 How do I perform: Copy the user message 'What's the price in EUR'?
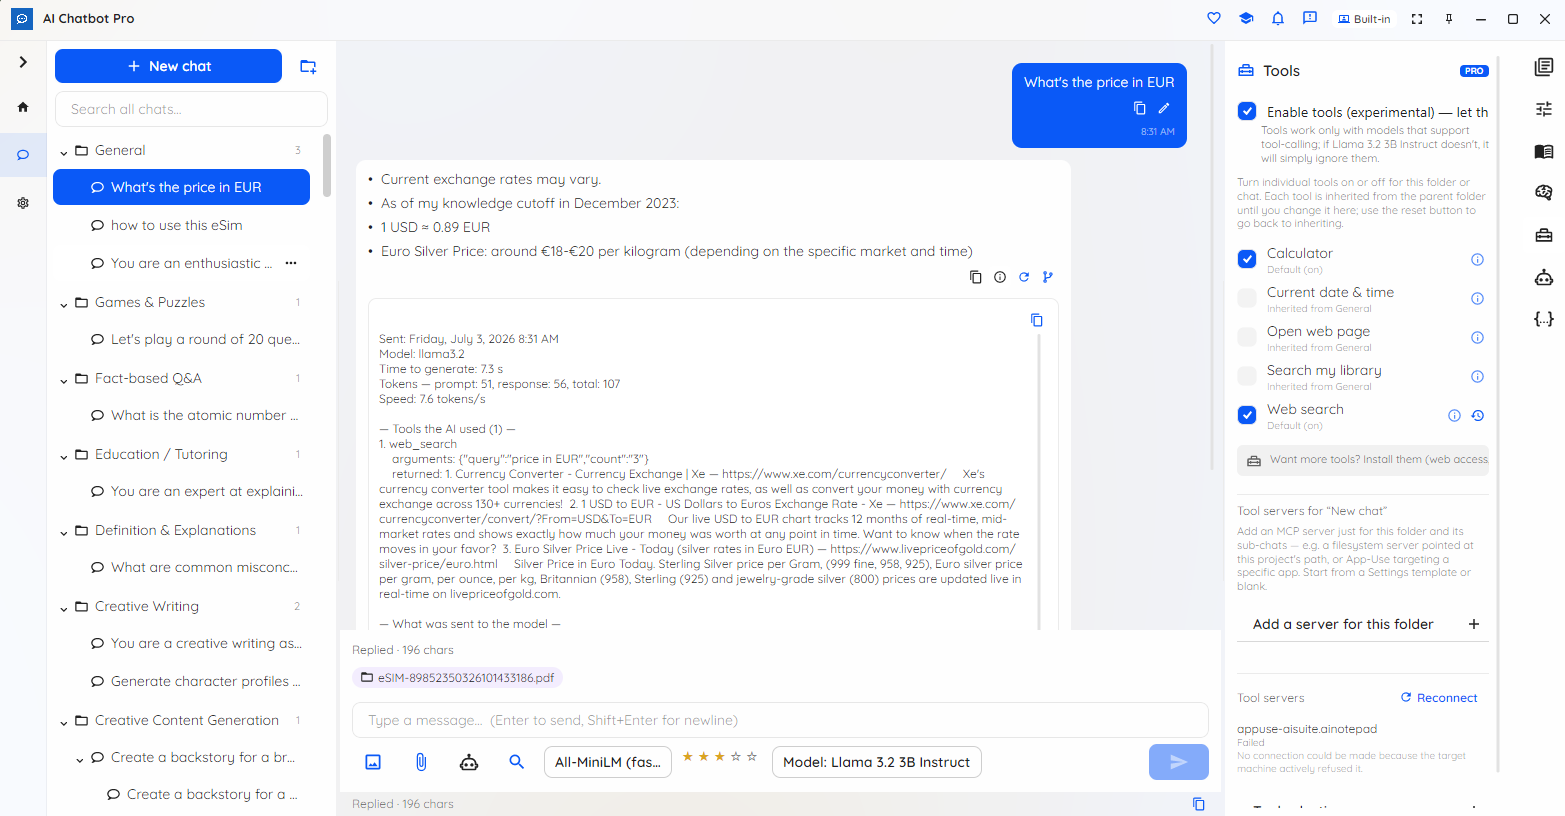1140,108
